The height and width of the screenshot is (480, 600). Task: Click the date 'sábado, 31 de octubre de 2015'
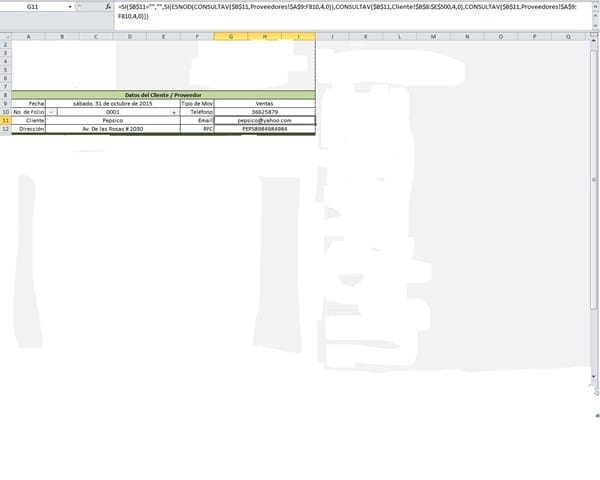point(113,104)
